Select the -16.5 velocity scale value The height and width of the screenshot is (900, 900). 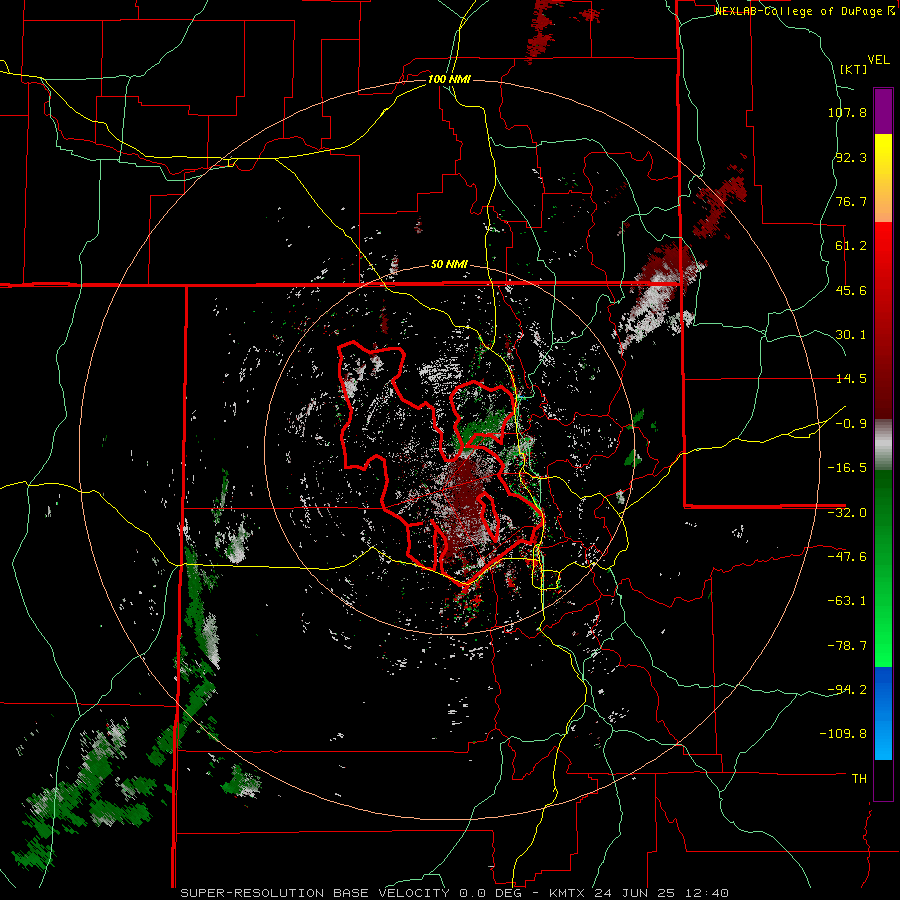coord(847,468)
